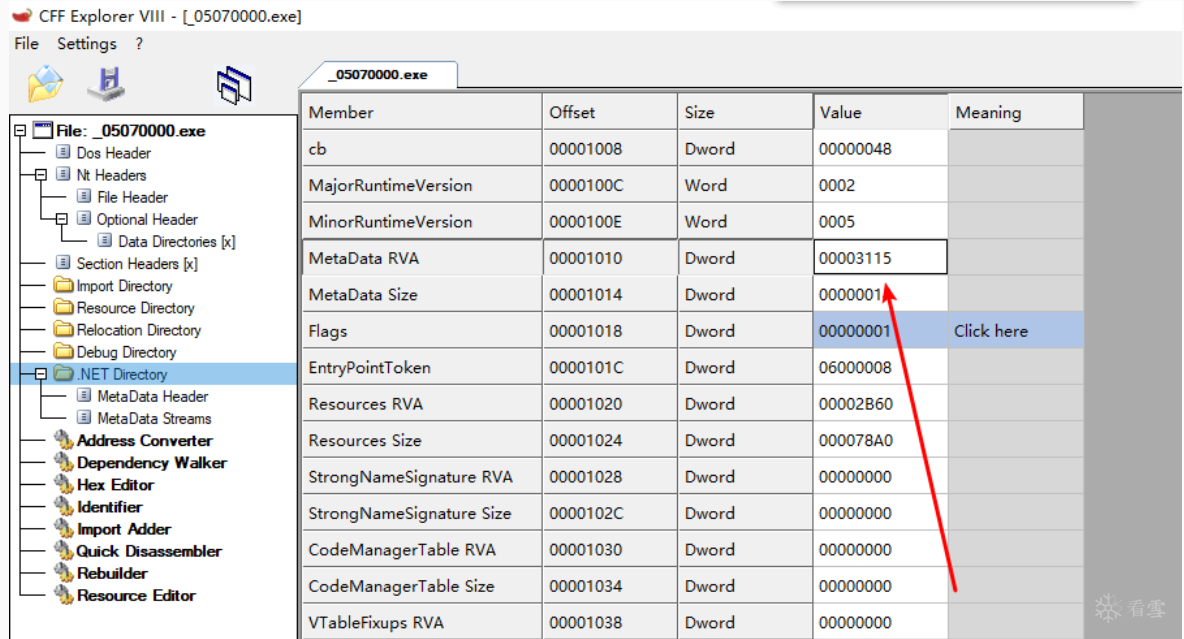
Task: Select the StrongNameSignature Size member cell
Action: [421, 513]
